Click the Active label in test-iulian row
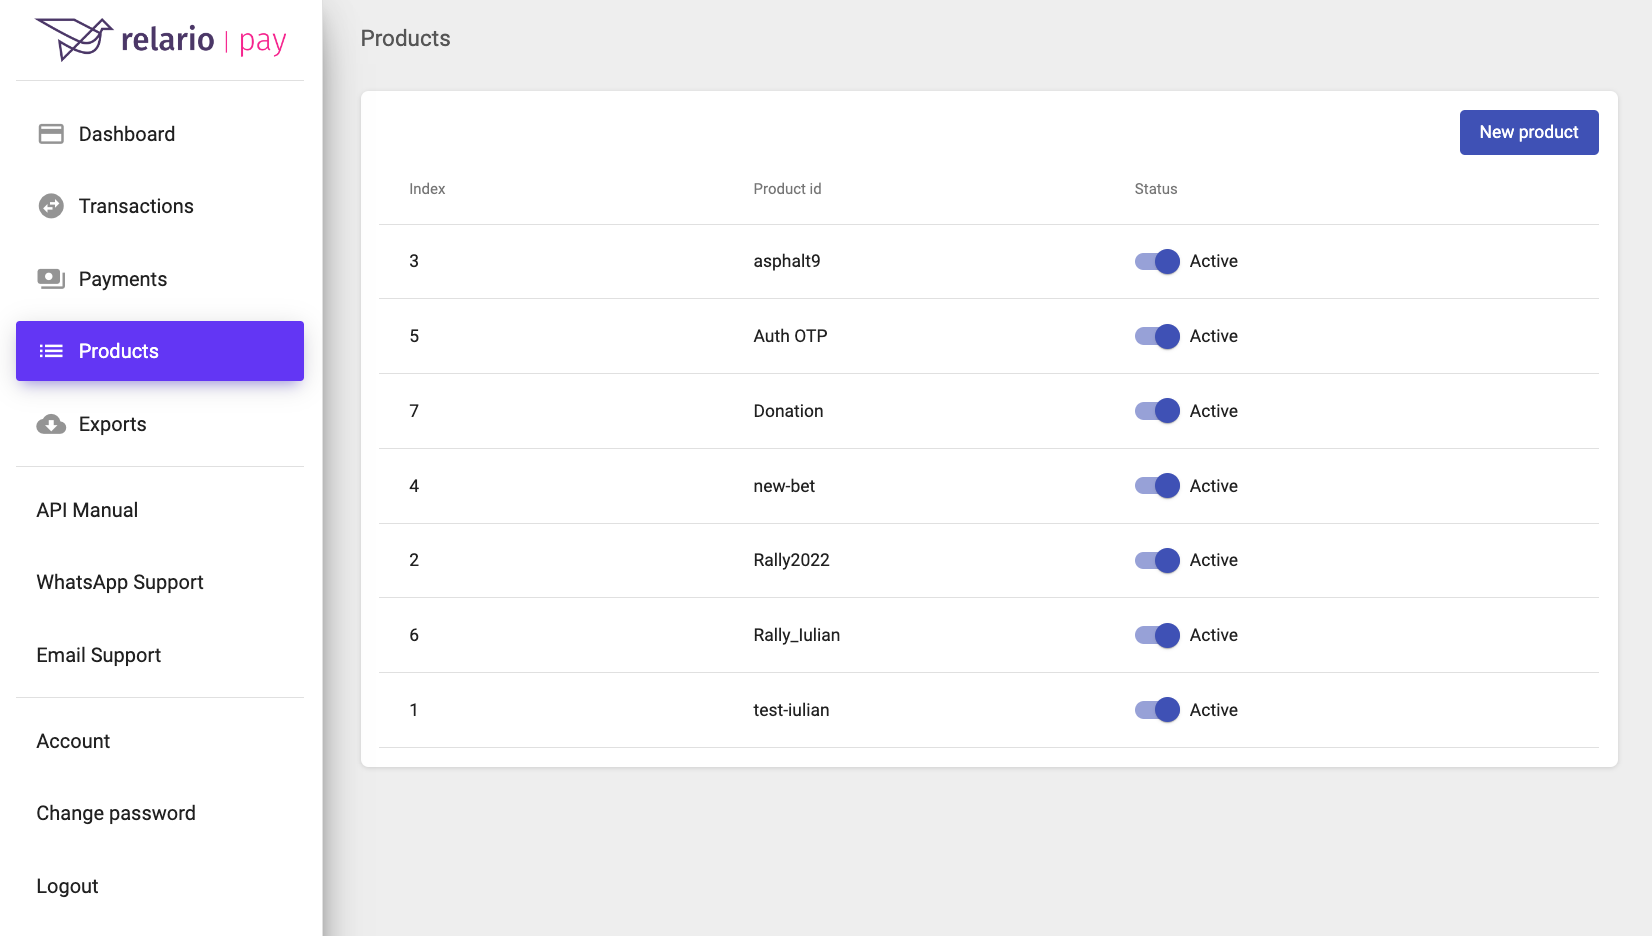This screenshot has height=936, width=1652. point(1213,710)
